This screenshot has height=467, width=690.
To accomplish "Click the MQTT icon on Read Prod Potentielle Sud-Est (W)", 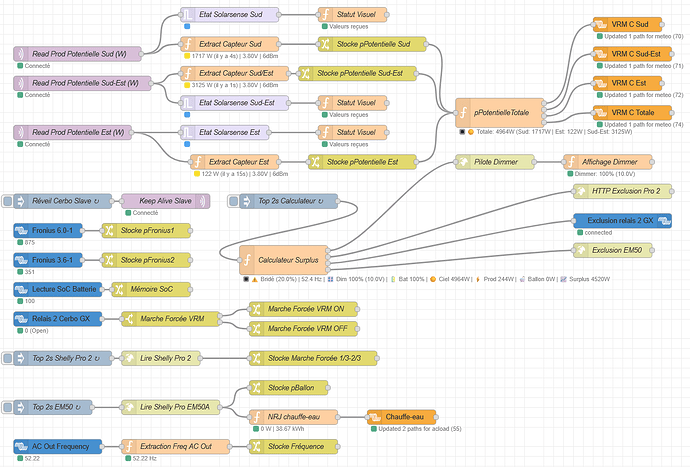I will click(x=21, y=83).
